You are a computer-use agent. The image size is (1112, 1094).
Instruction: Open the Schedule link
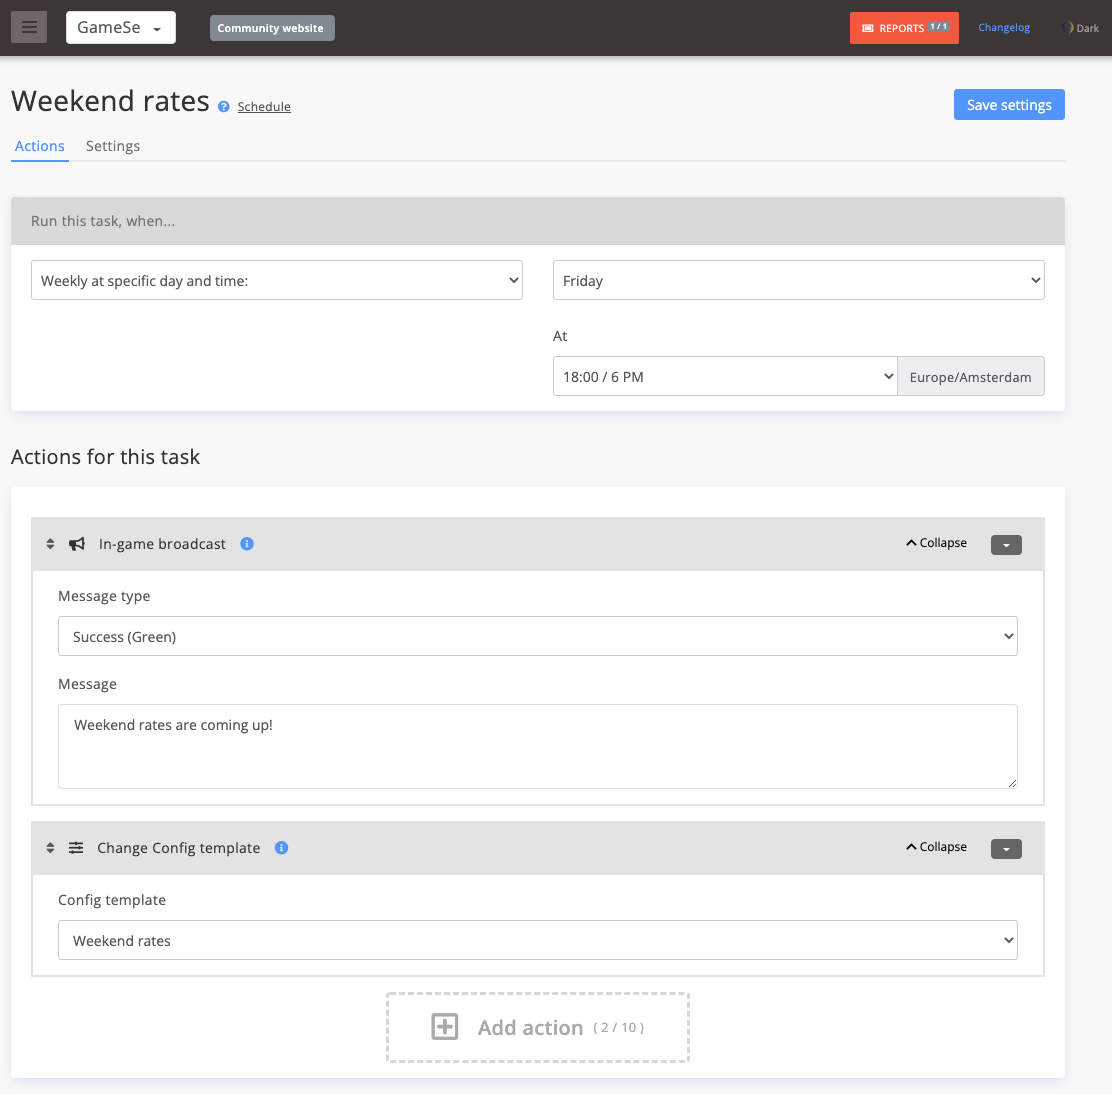pyautogui.click(x=264, y=106)
